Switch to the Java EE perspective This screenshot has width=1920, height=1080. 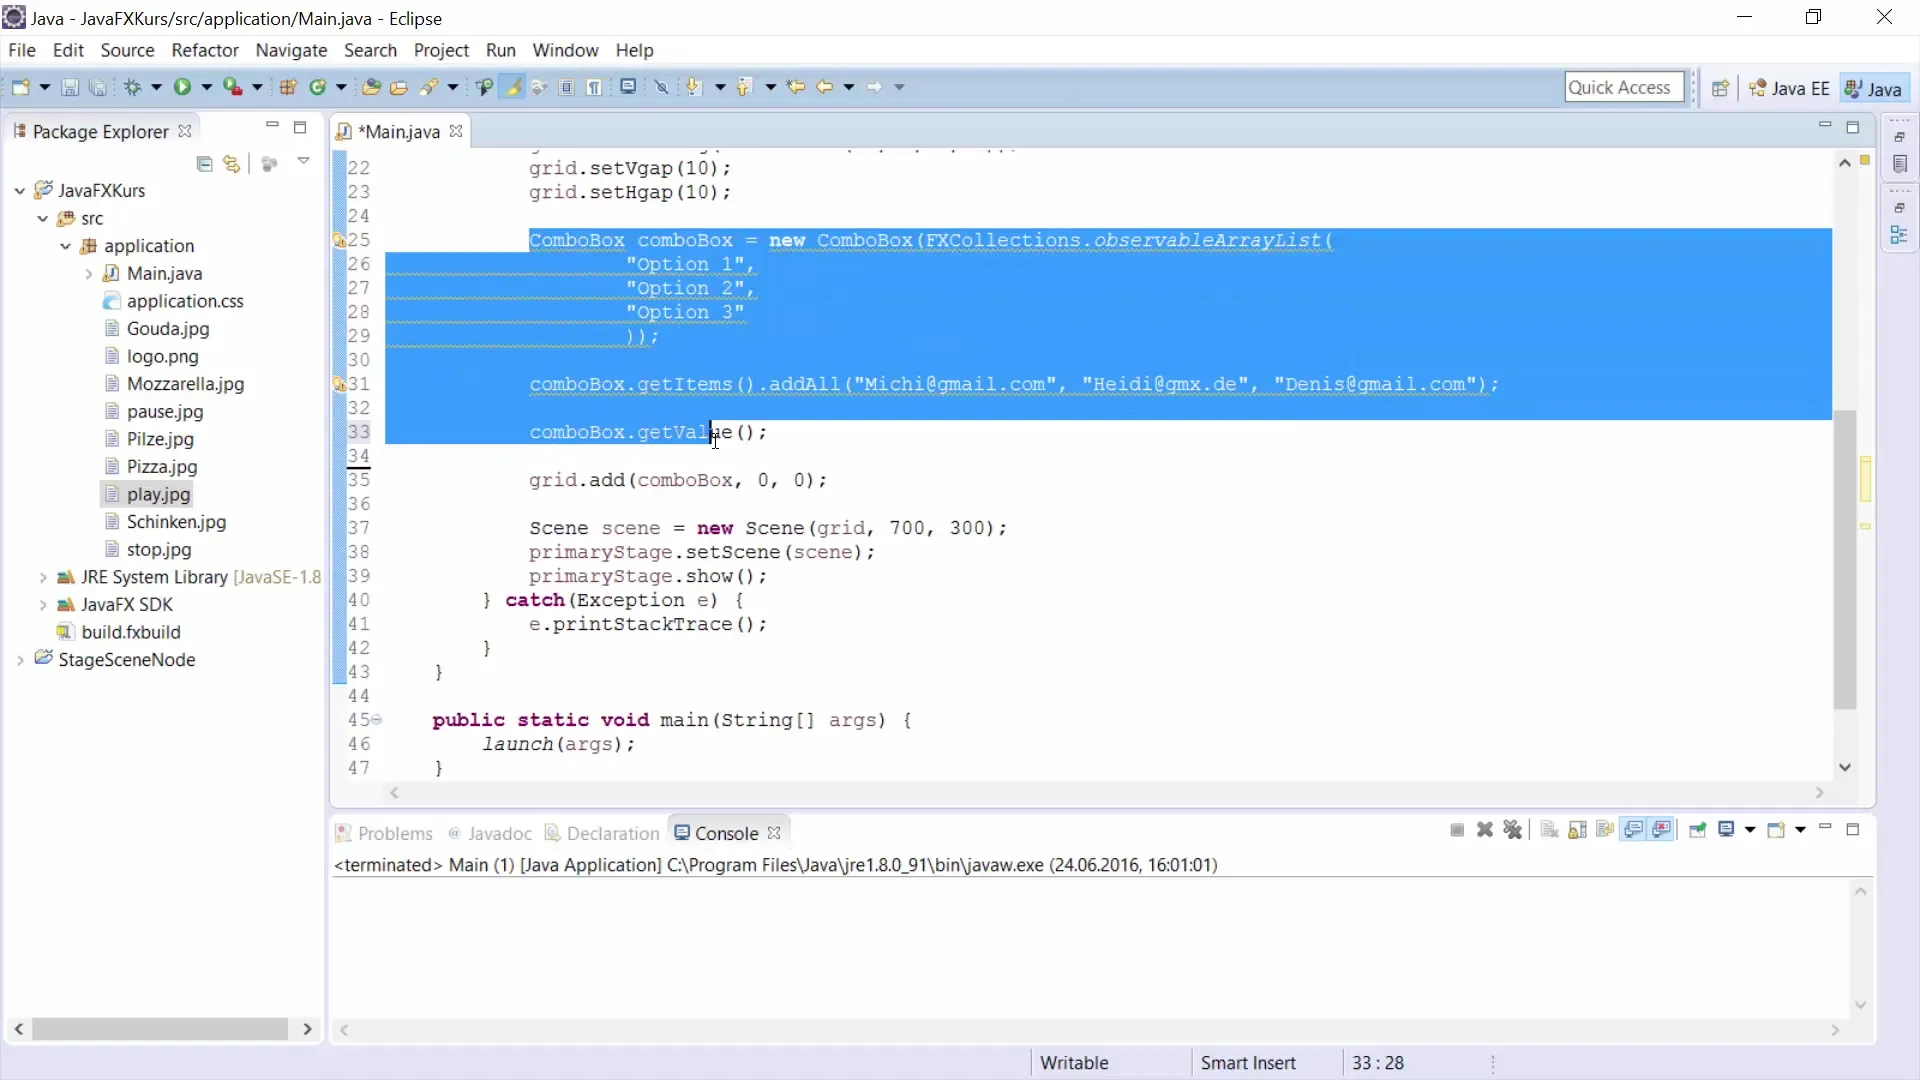[1789, 88]
